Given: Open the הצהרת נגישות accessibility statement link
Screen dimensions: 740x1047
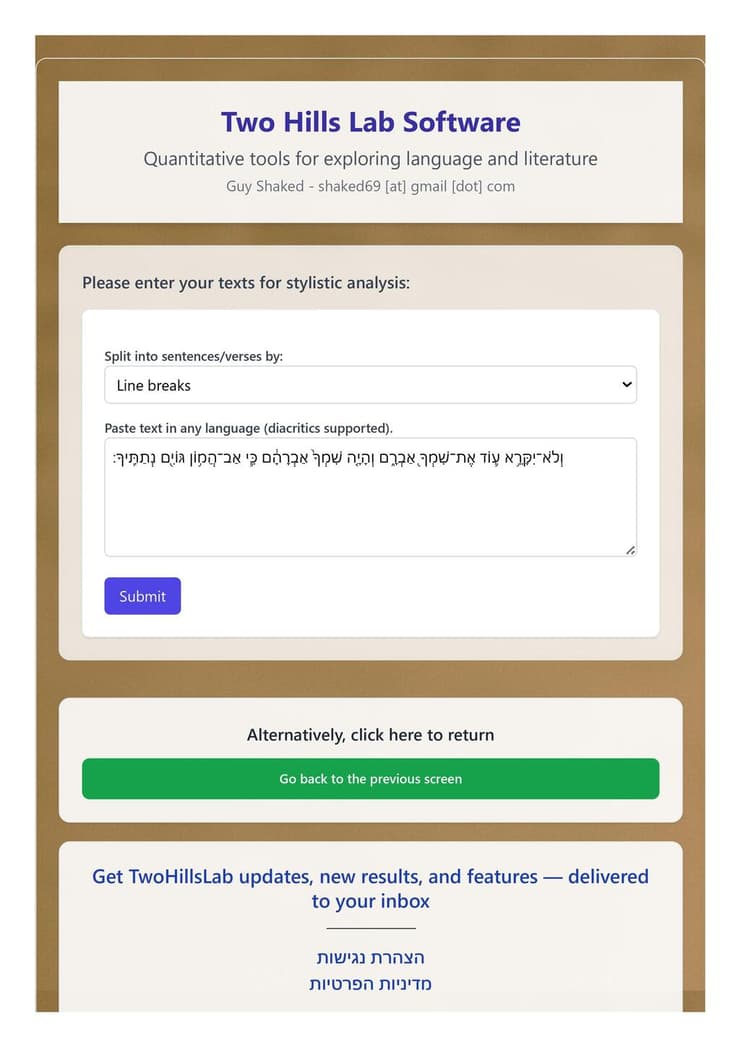Looking at the screenshot, I should point(370,958).
